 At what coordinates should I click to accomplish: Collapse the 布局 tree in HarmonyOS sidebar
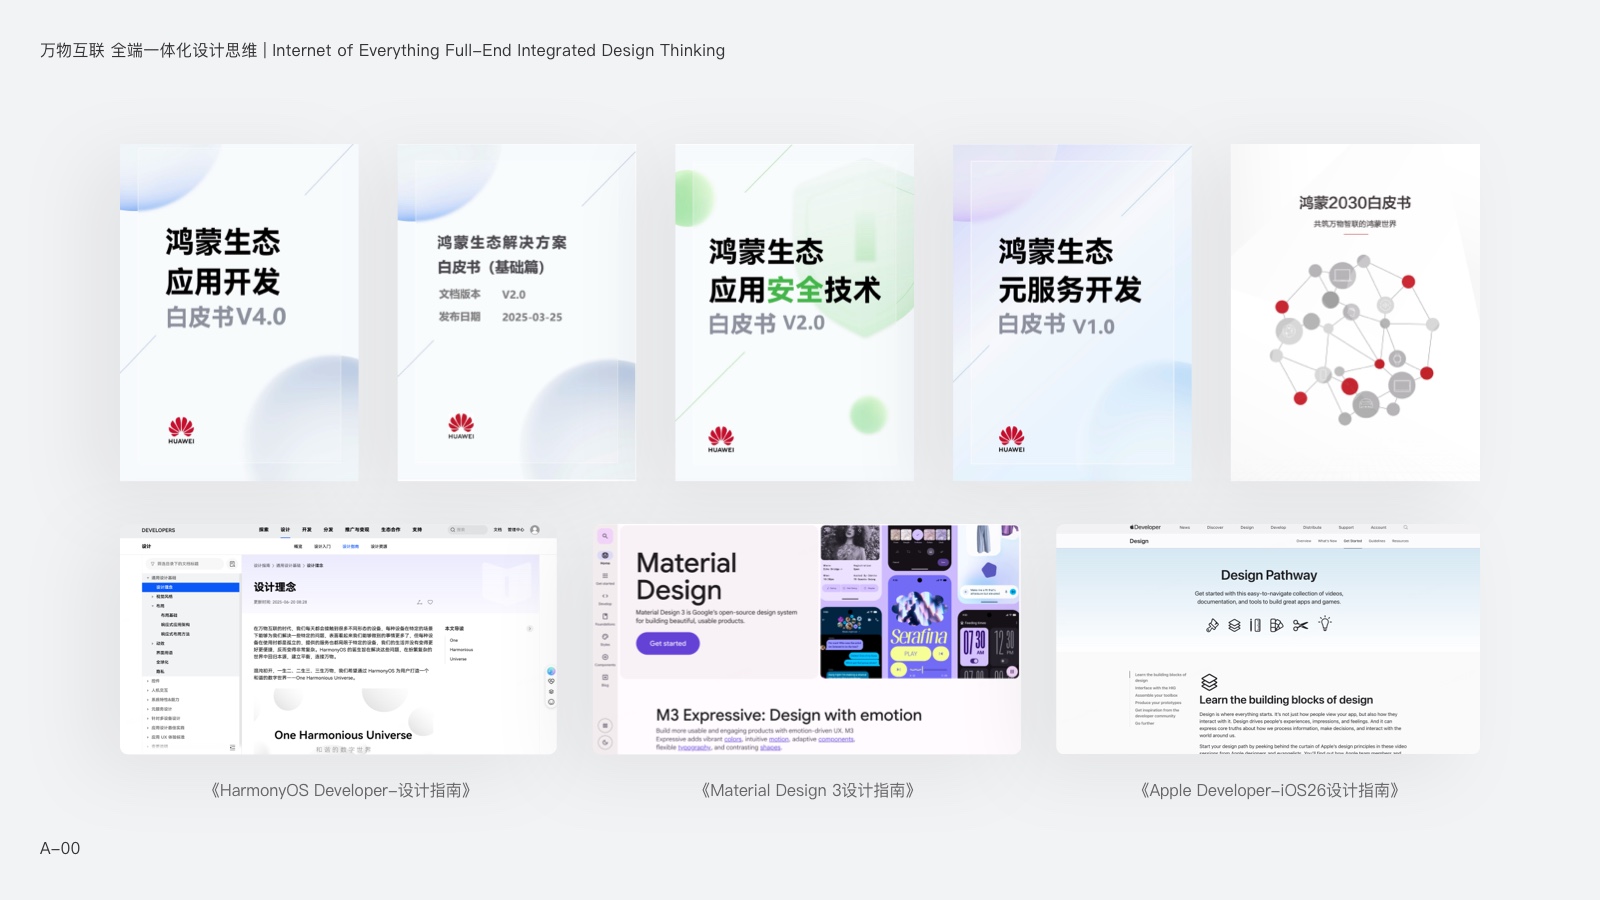point(161,606)
